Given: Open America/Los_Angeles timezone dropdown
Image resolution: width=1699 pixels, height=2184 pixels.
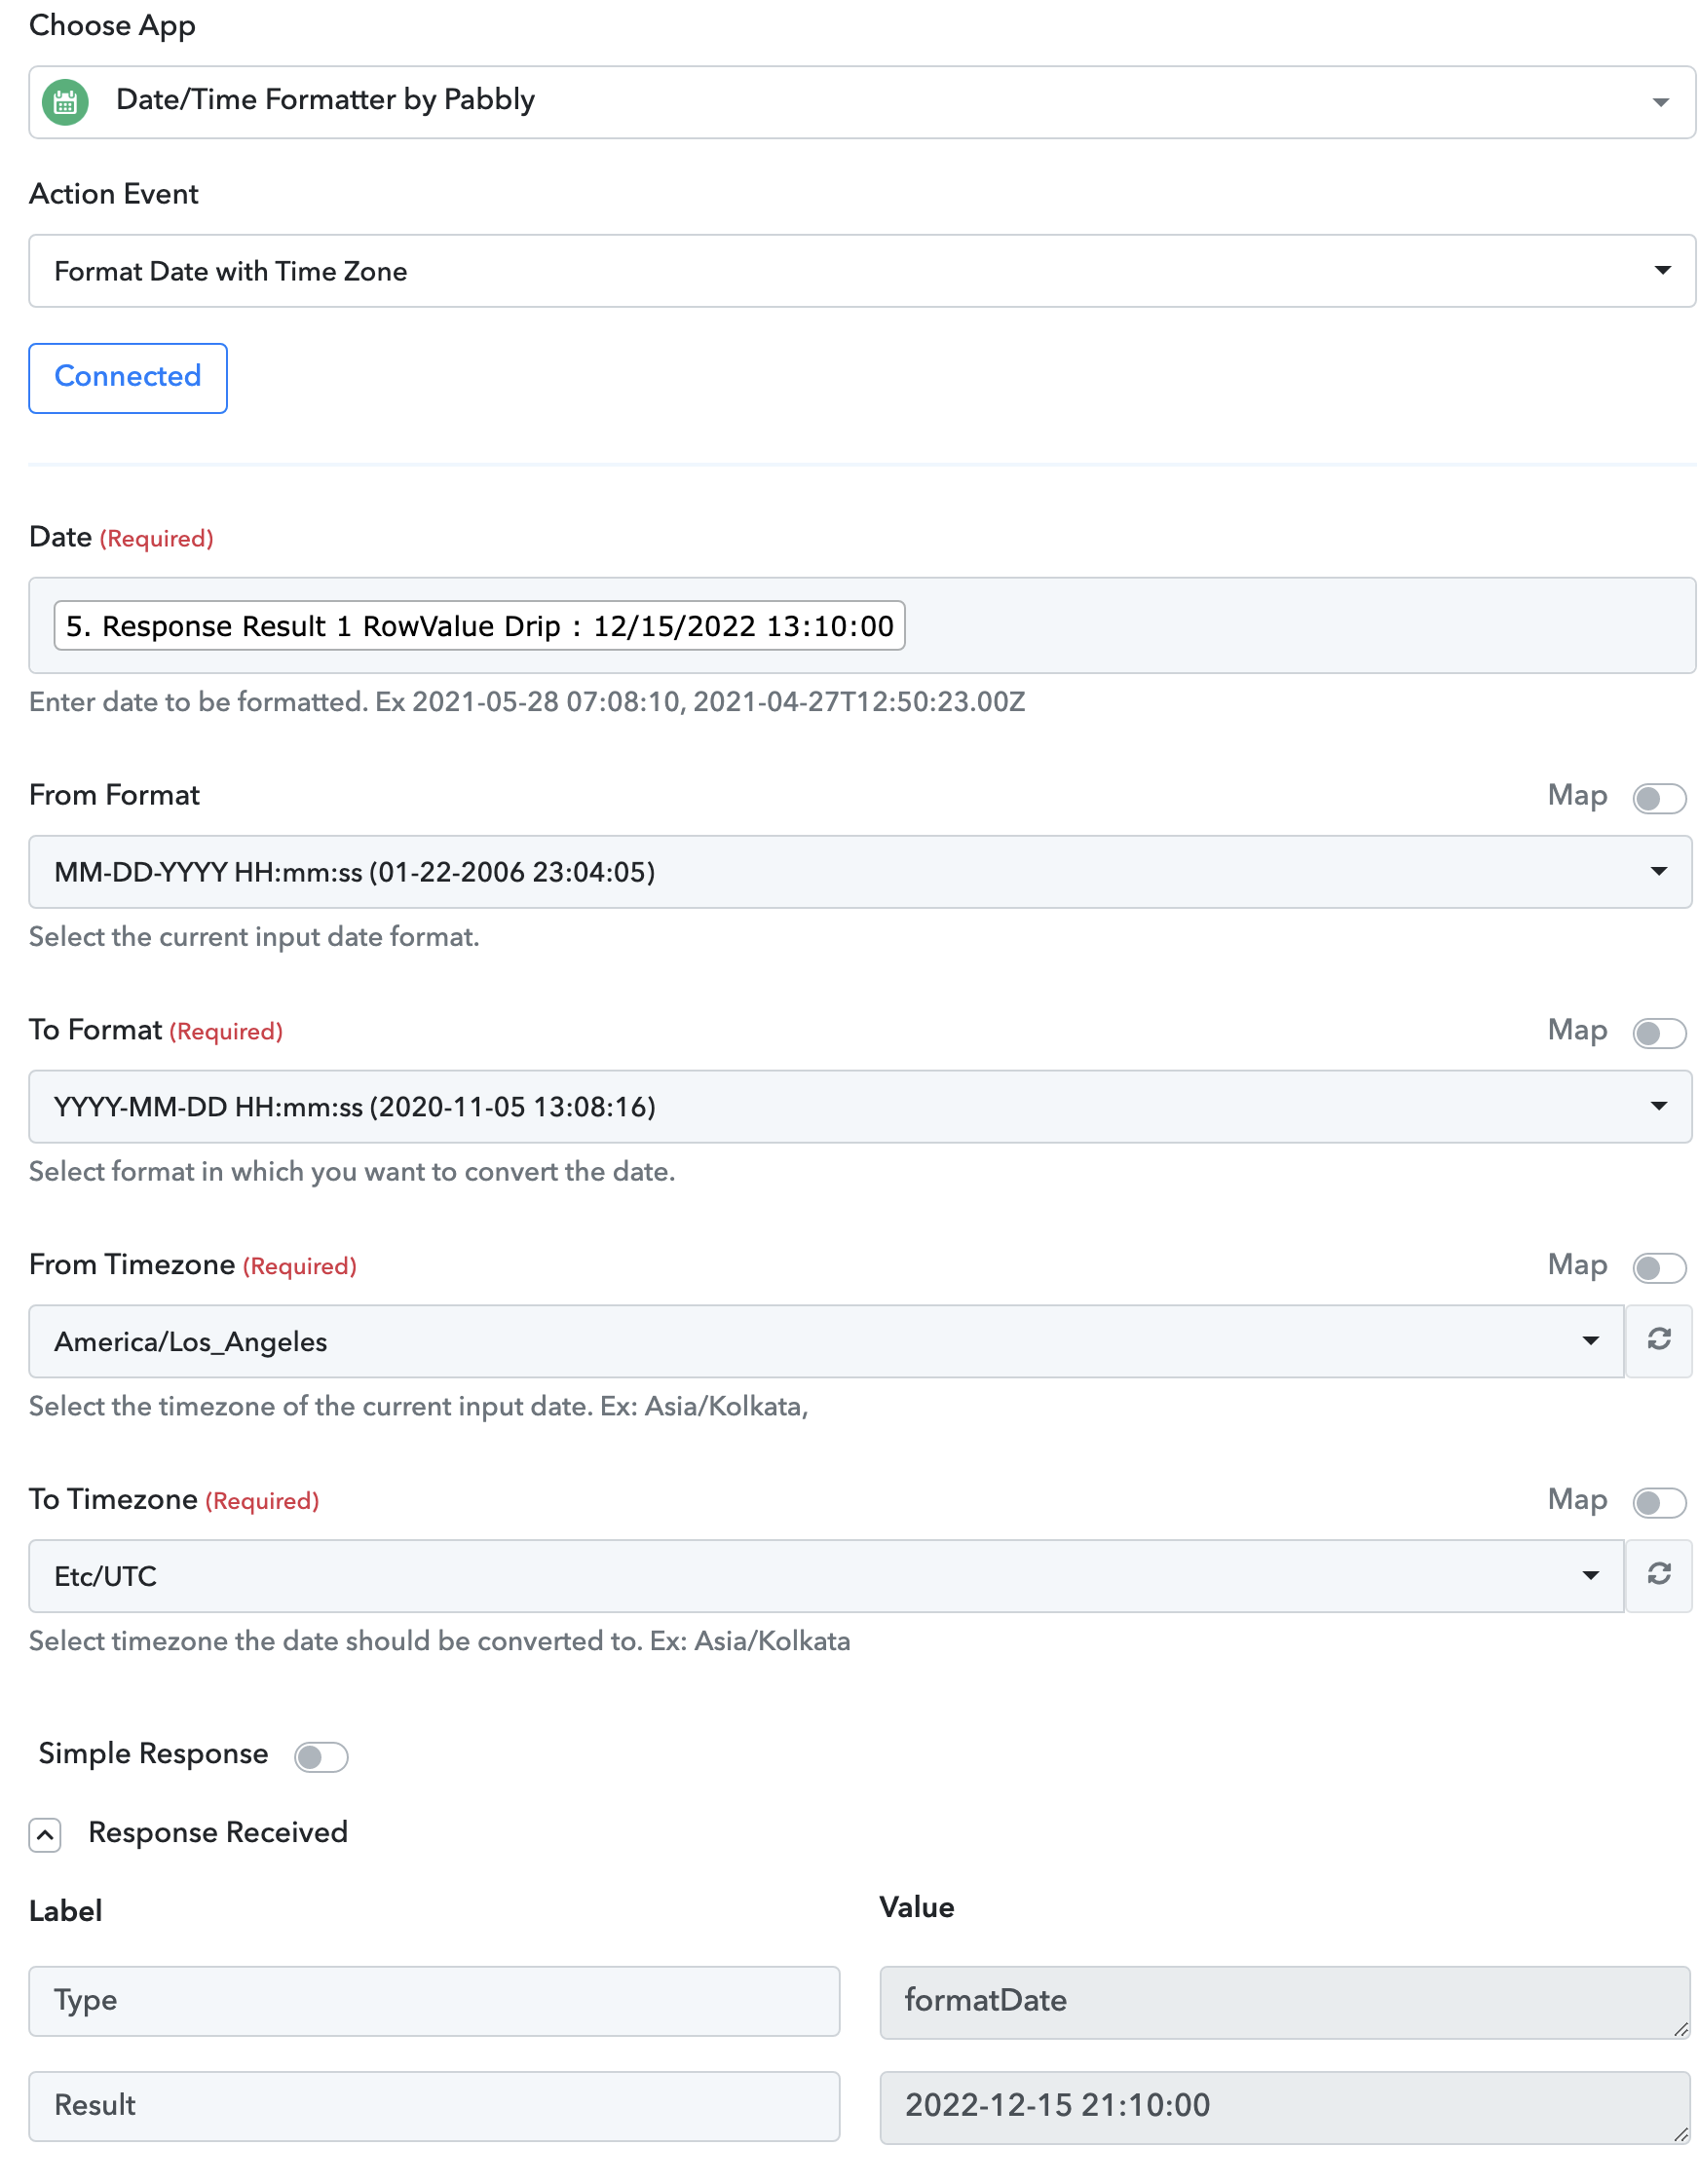Looking at the screenshot, I should point(826,1342).
